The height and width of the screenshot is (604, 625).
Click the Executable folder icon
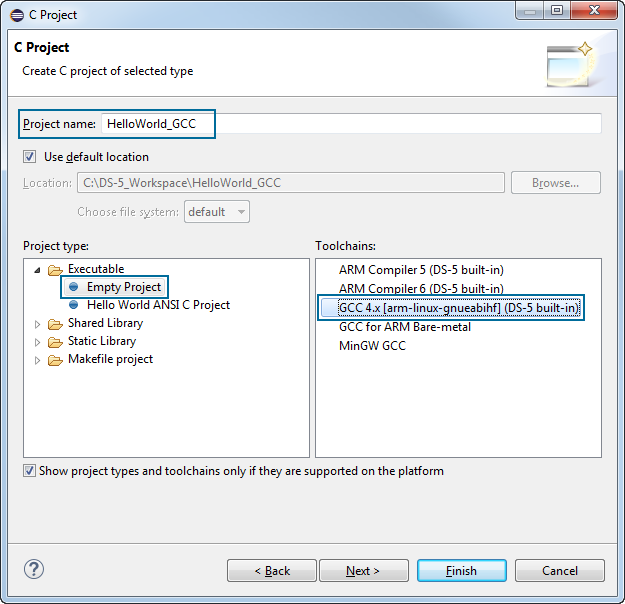point(55,270)
